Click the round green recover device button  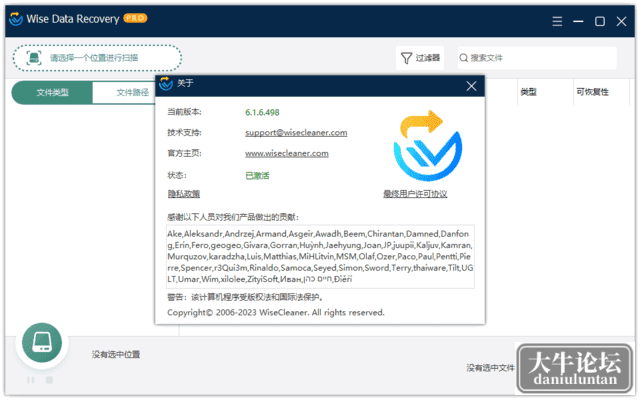coord(42,343)
